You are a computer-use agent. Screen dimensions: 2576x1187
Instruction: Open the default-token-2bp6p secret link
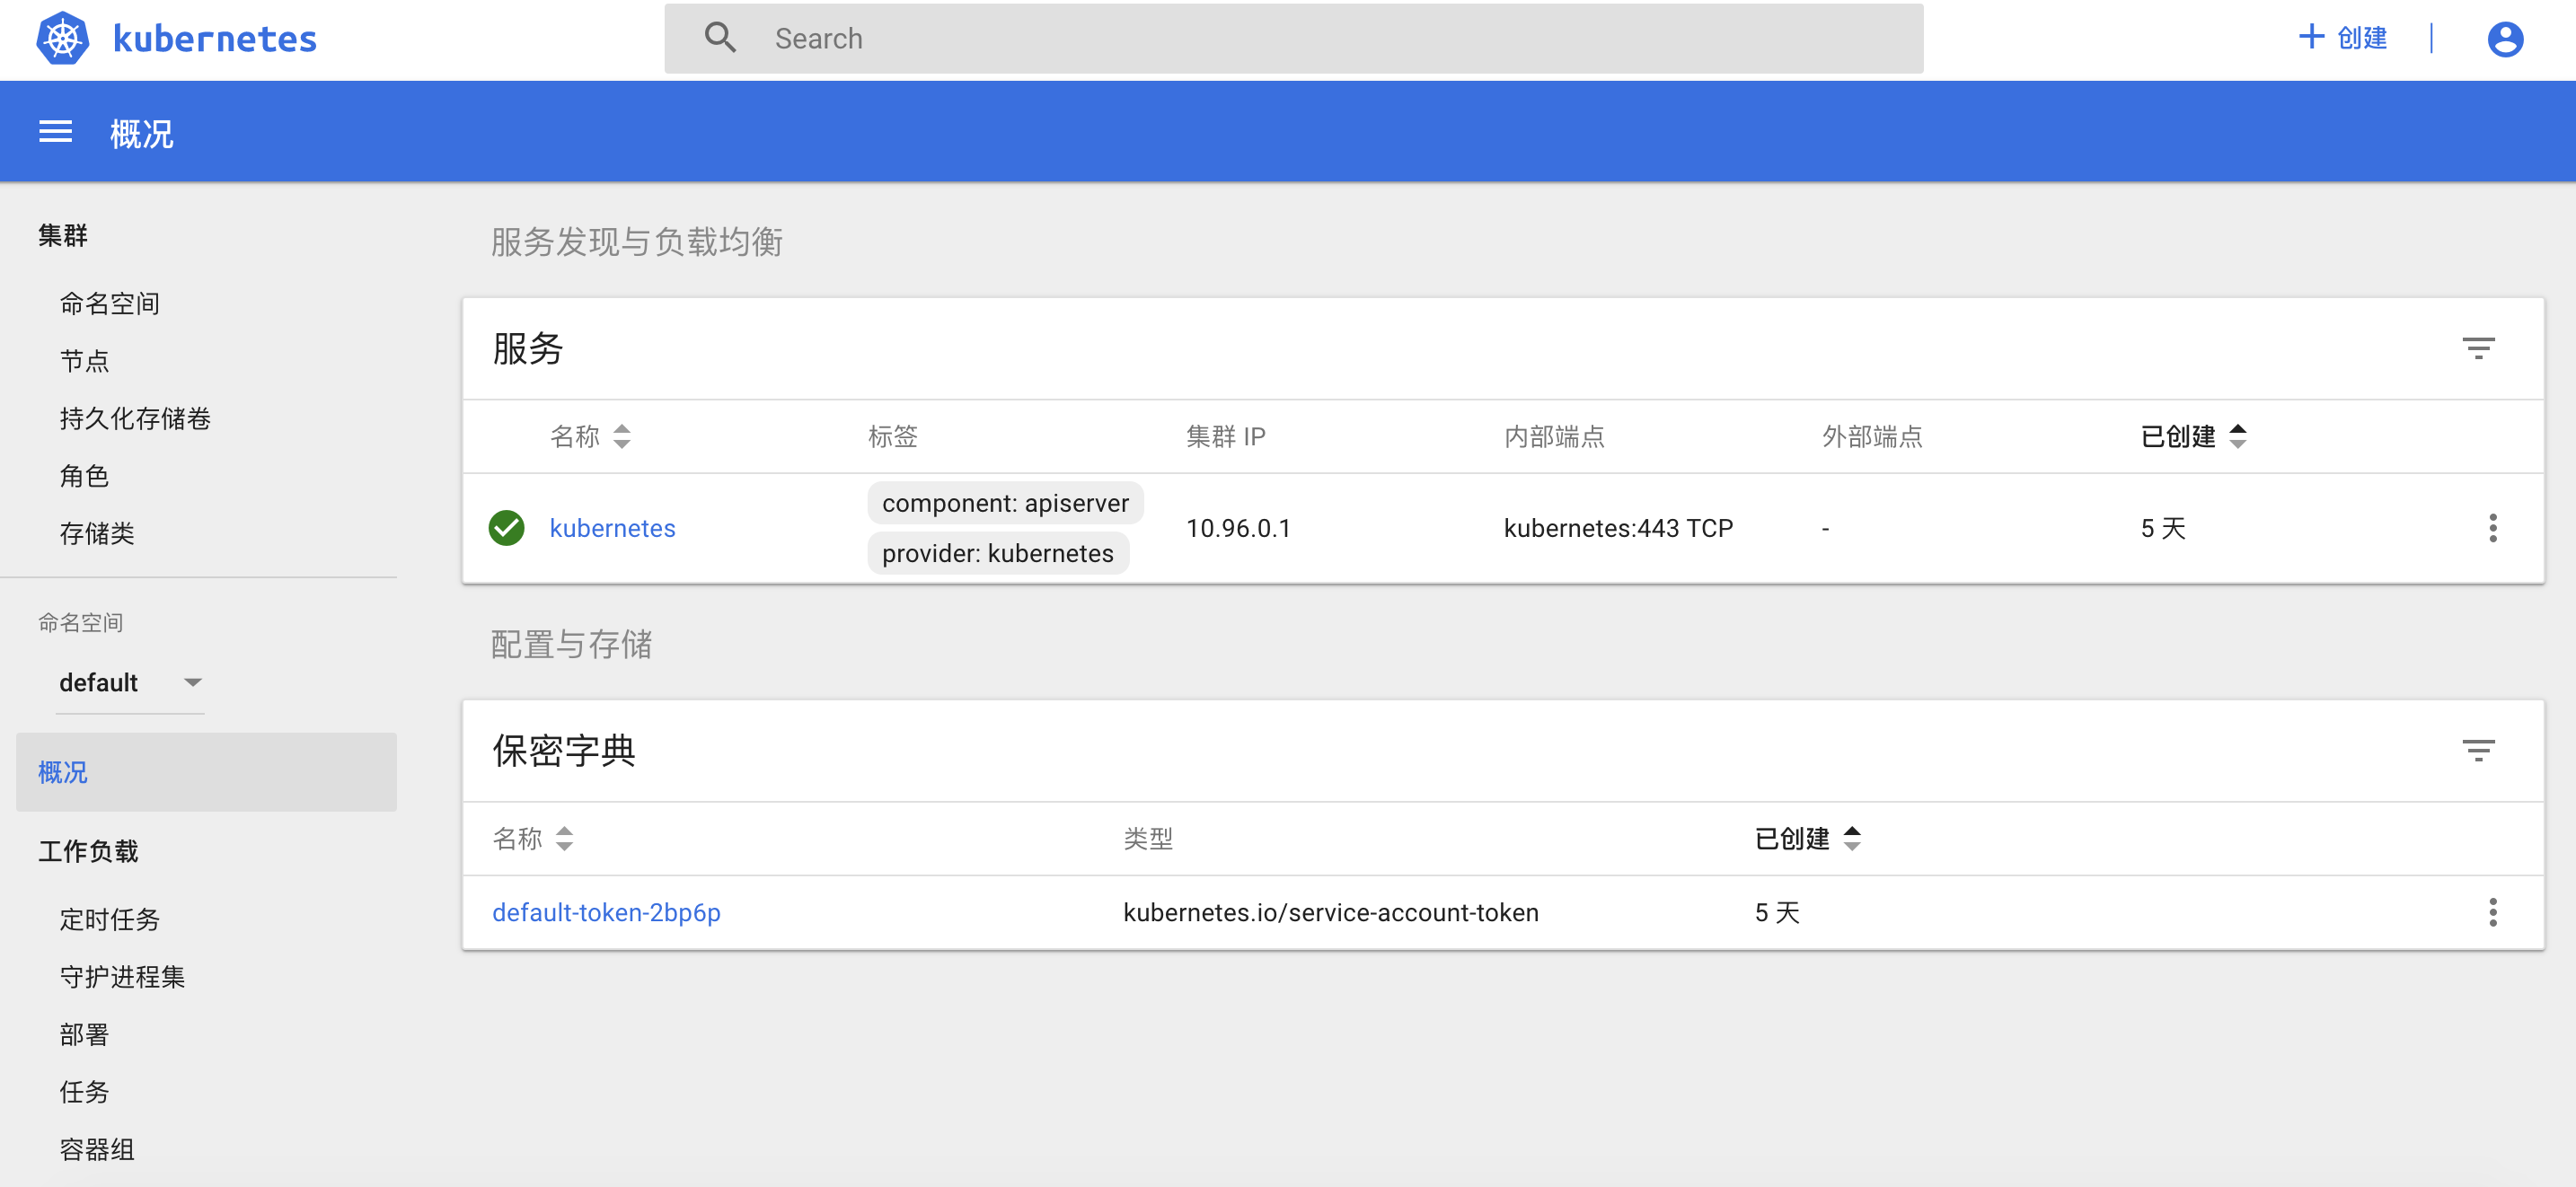click(x=606, y=912)
